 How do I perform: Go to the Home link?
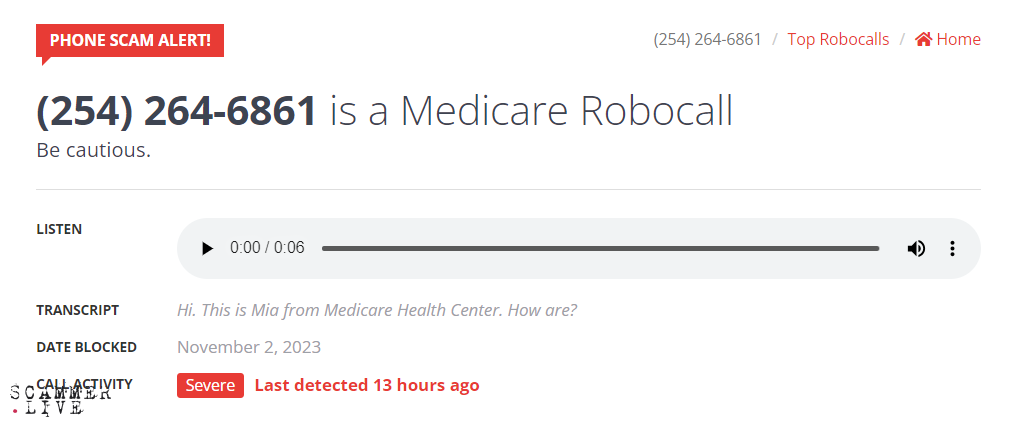click(x=958, y=39)
